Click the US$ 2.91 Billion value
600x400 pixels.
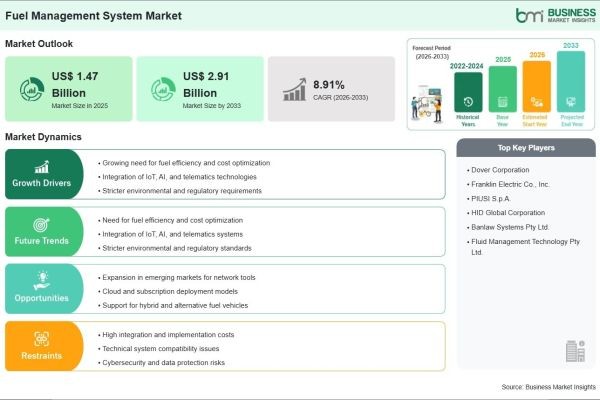(x=206, y=84)
